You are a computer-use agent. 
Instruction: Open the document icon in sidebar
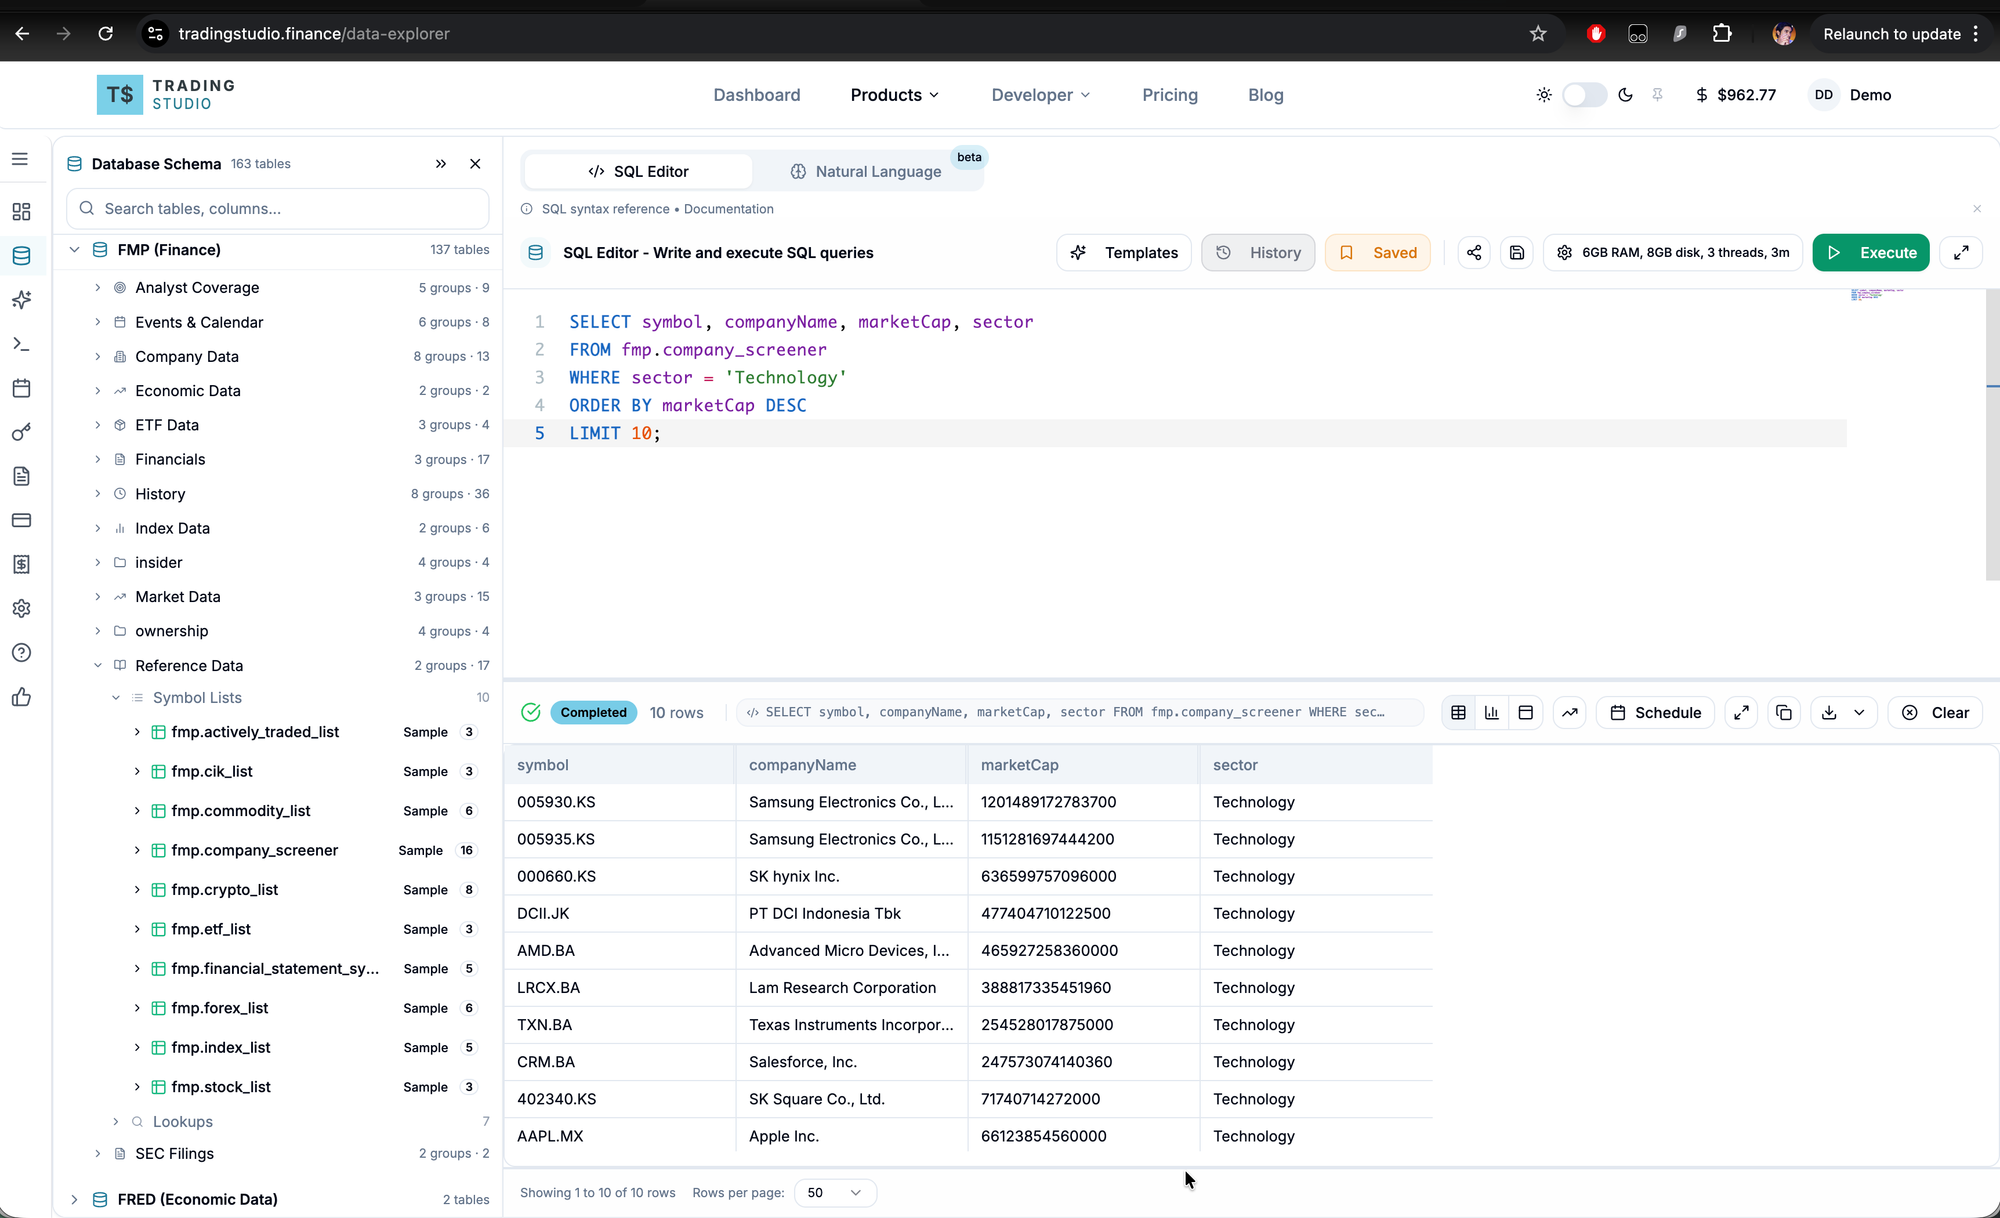click(x=21, y=476)
